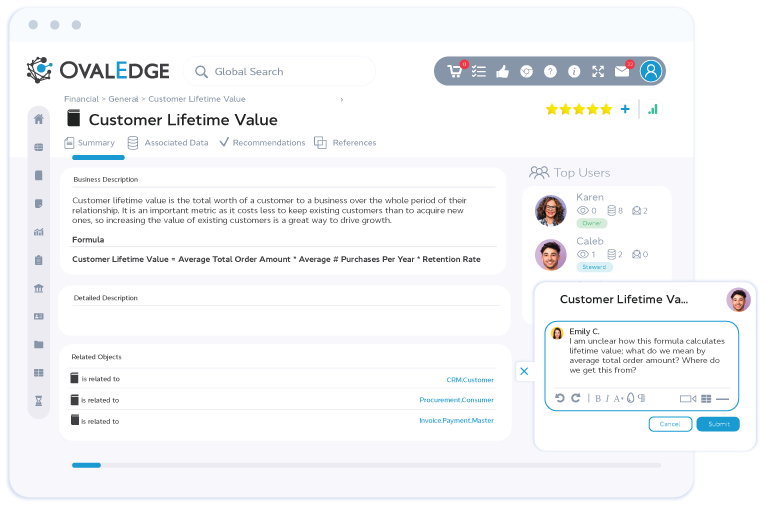Click the Customer Lifetime Value breadcrumb
The image size is (765, 505).
197,99
